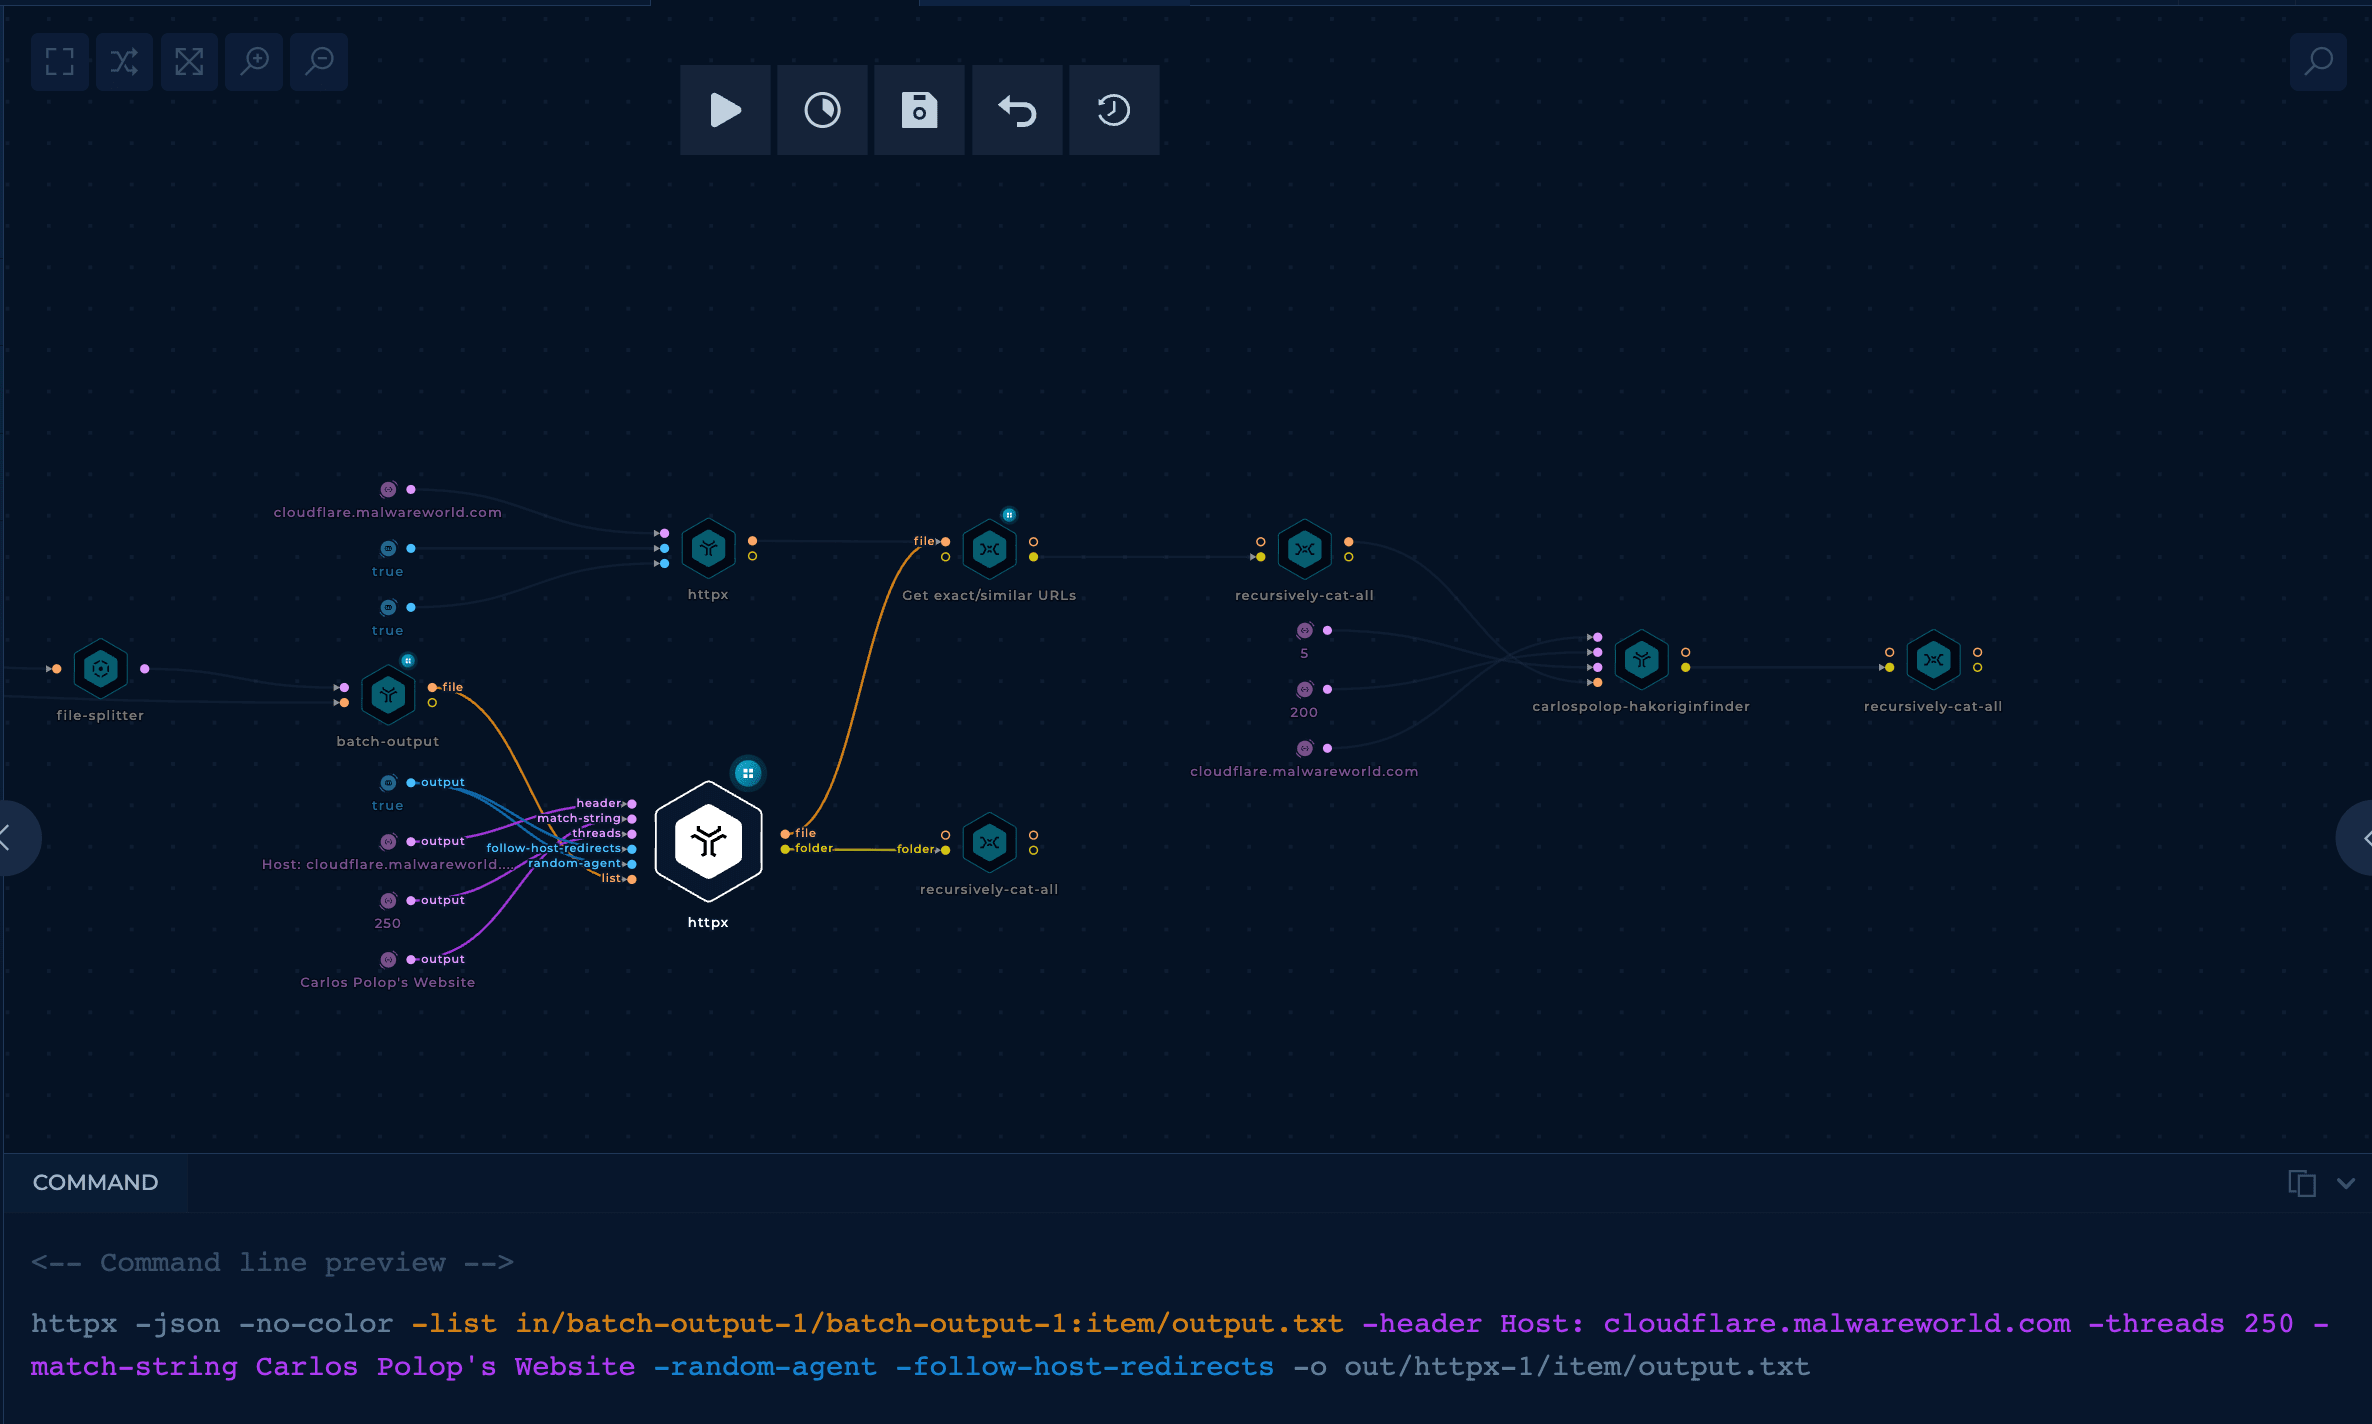2372x1424 pixels.
Task: Click the shuffle auto-layout icon
Action: click(x=124, y=62)
